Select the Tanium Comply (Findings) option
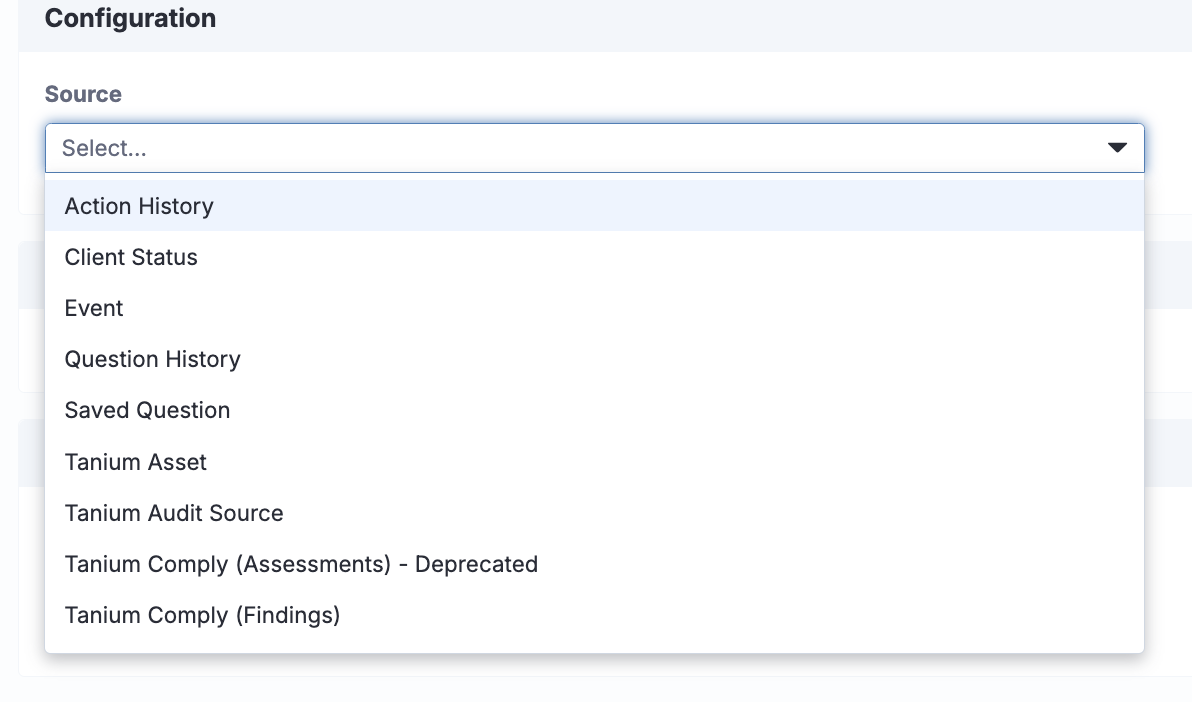This screenshot has height=702, width=1192. [202, 615]
